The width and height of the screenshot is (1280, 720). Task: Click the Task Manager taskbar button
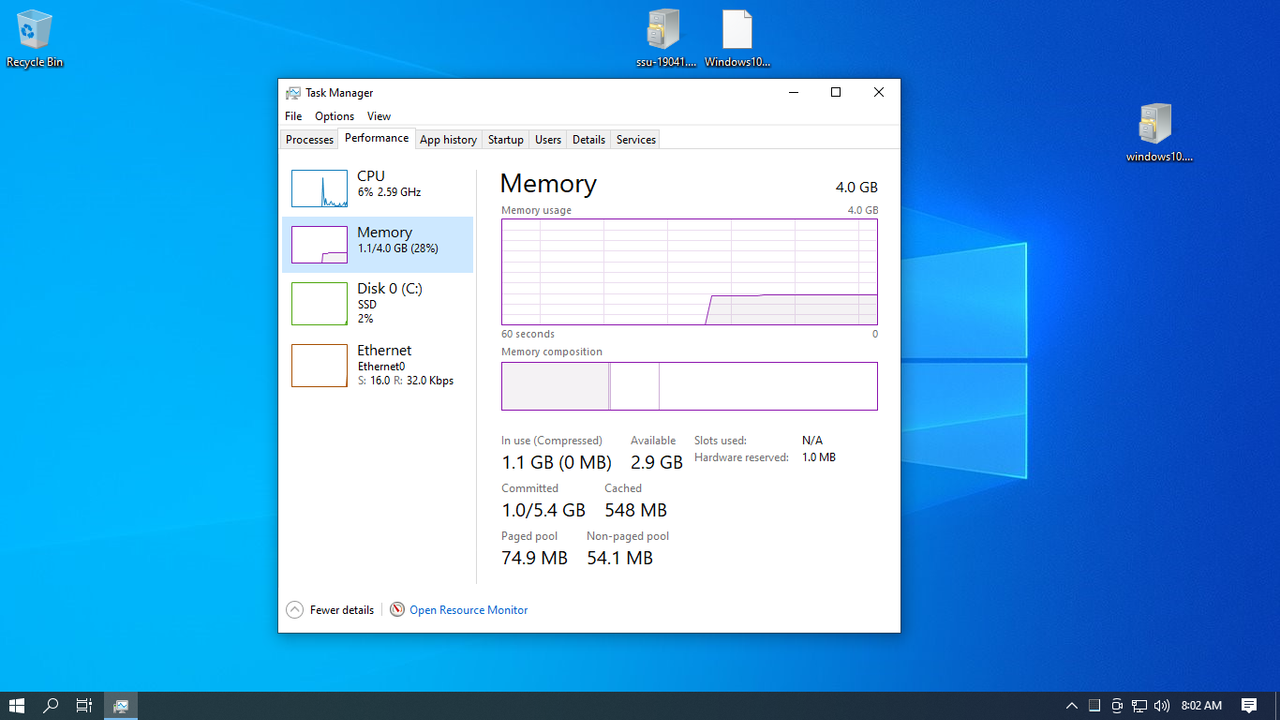pos(121,705)
